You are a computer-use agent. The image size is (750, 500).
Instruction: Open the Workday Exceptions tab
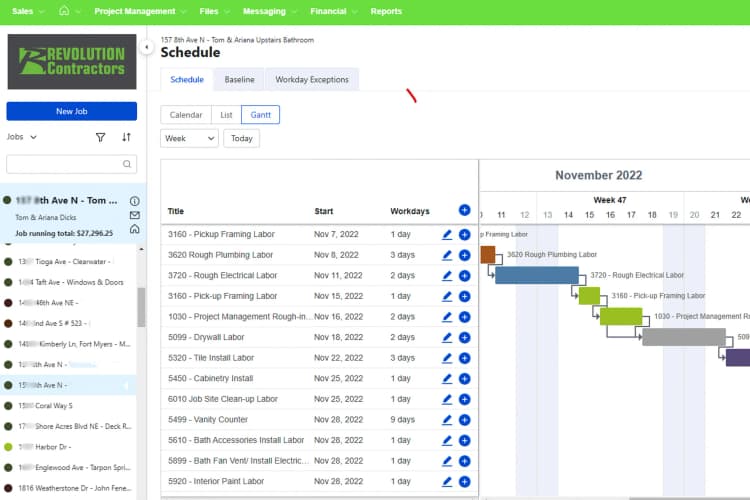click(x=312, y=80)
